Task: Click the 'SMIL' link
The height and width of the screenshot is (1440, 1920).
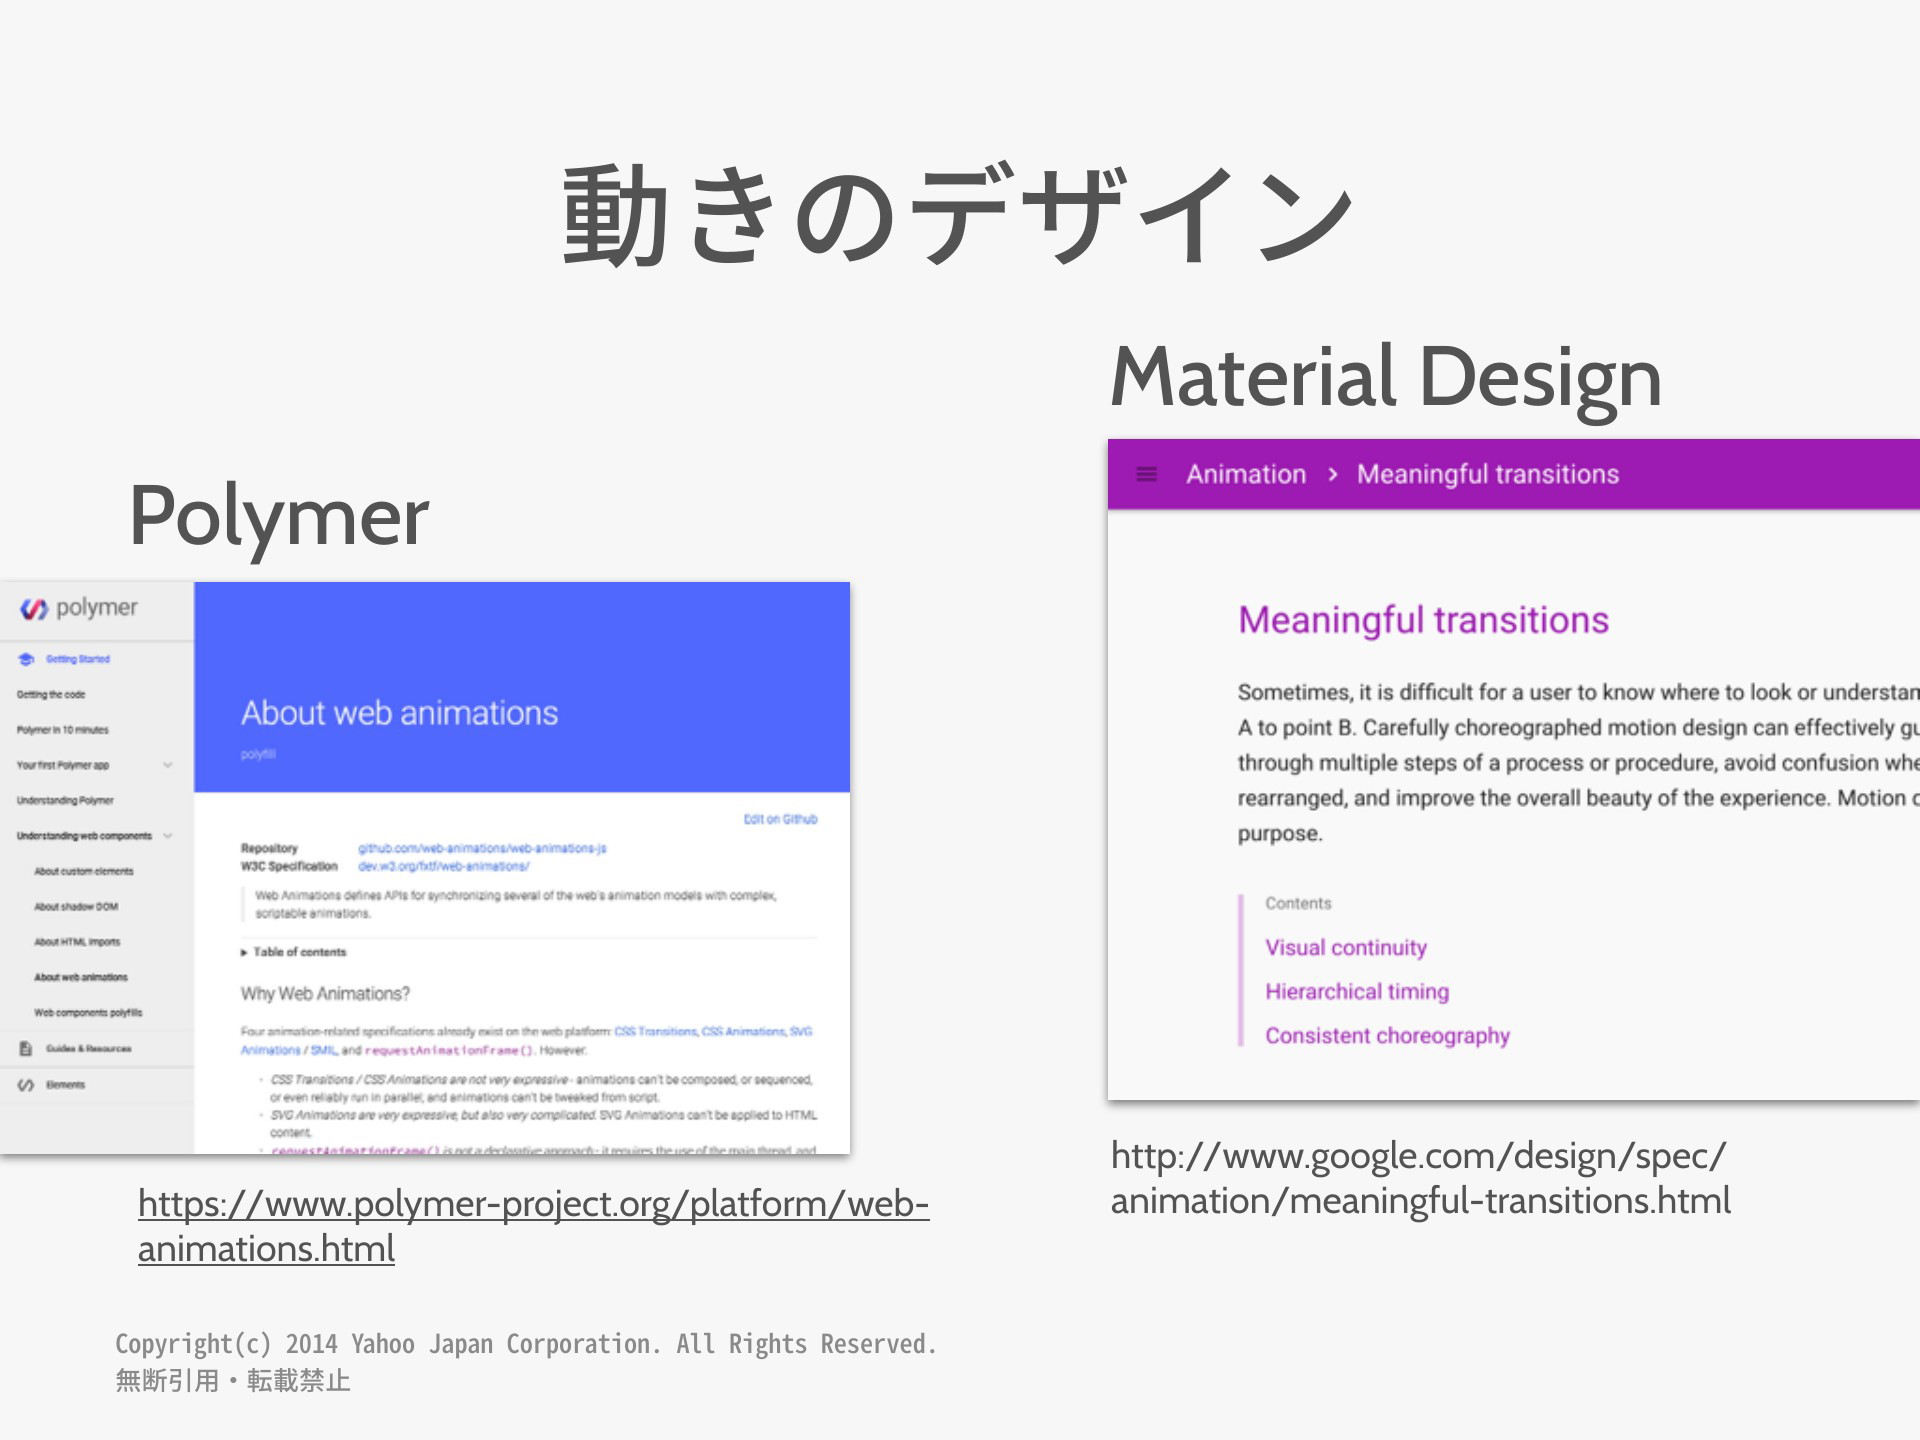Action: 323,1050
